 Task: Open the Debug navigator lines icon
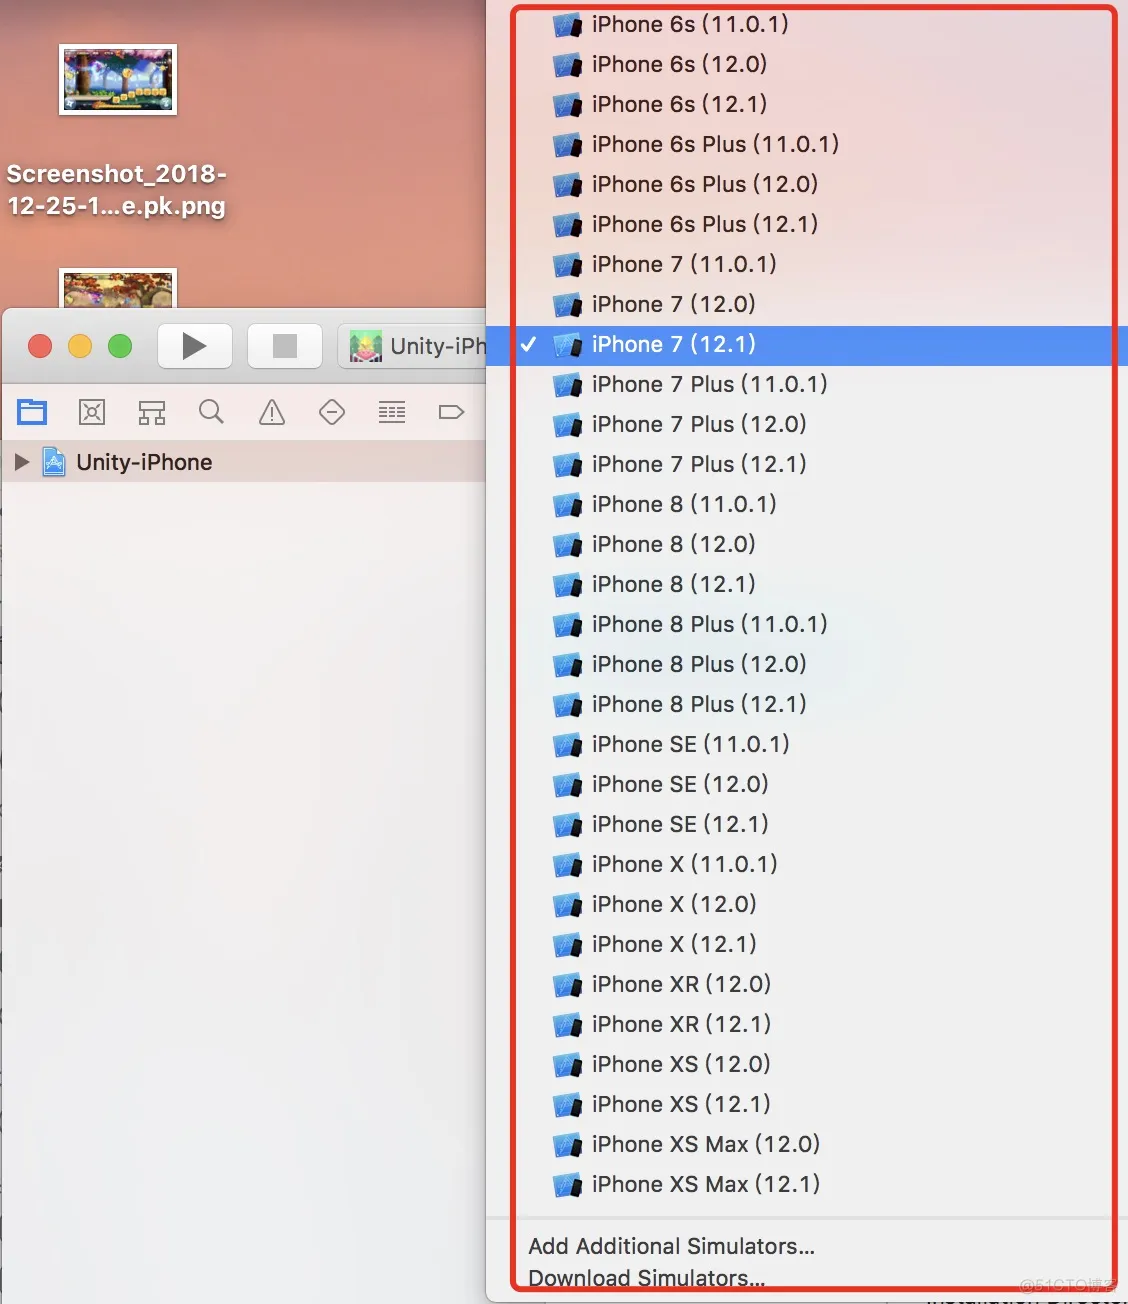(x=392, y=411)
